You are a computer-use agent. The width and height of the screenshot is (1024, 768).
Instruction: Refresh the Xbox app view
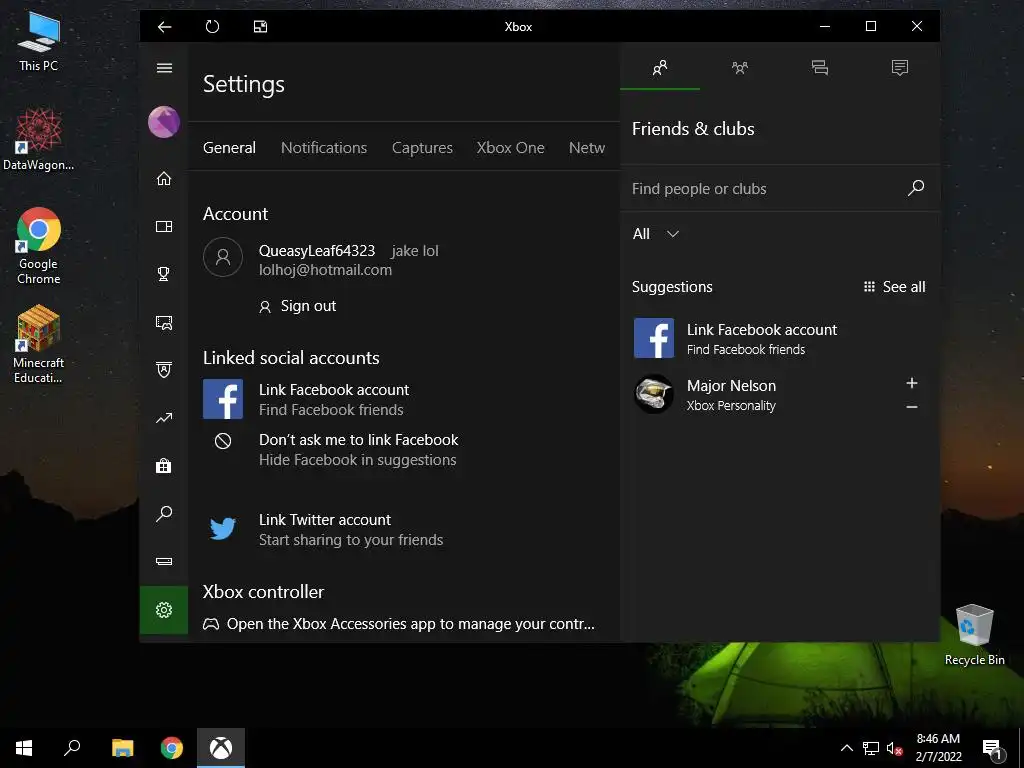(212, 27)
